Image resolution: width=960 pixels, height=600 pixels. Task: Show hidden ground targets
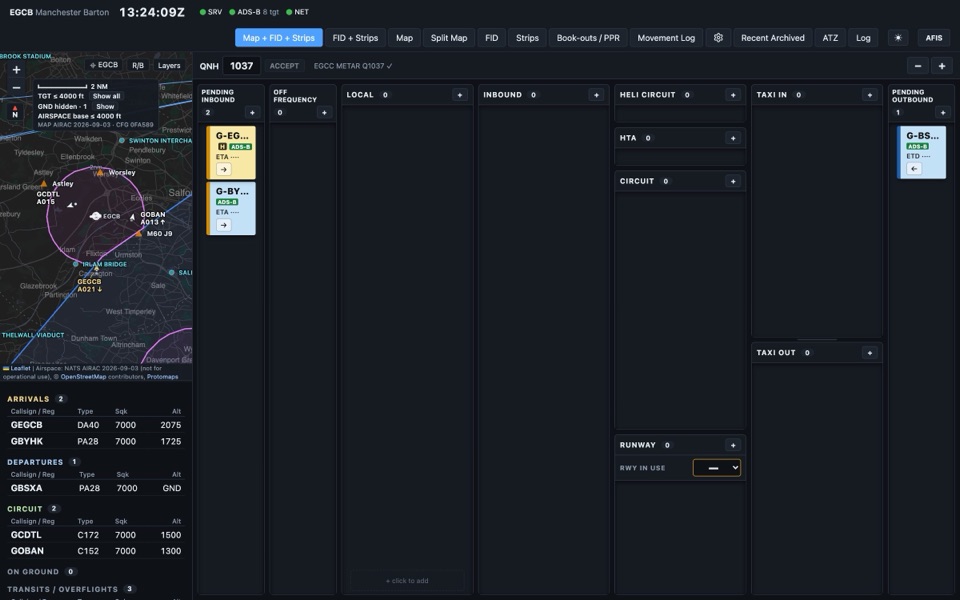pos(105,107)
